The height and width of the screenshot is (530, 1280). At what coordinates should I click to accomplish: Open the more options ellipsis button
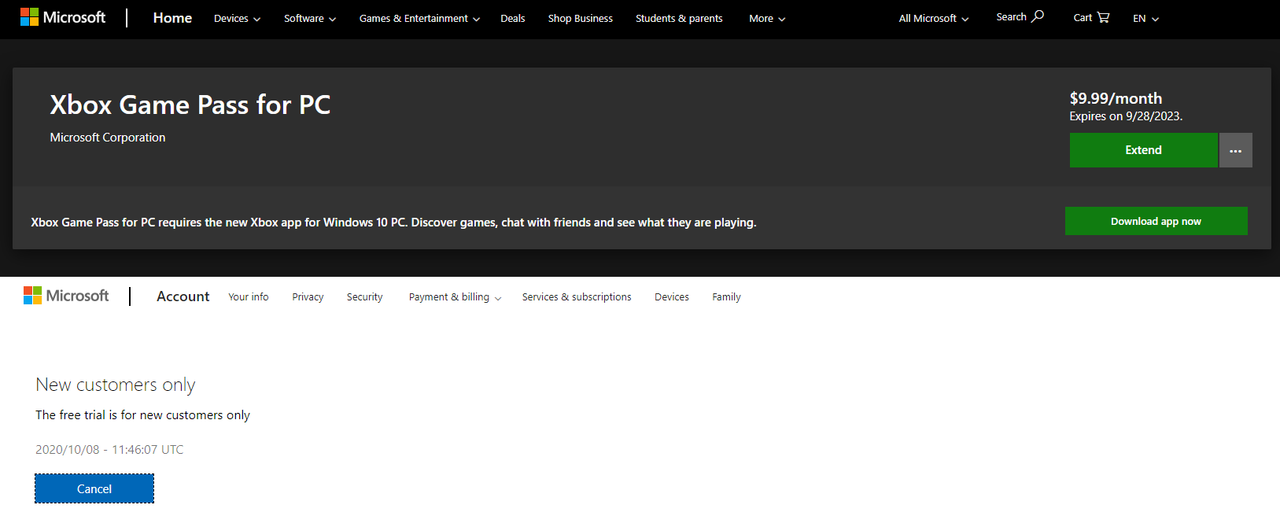tap(1236, 150)
